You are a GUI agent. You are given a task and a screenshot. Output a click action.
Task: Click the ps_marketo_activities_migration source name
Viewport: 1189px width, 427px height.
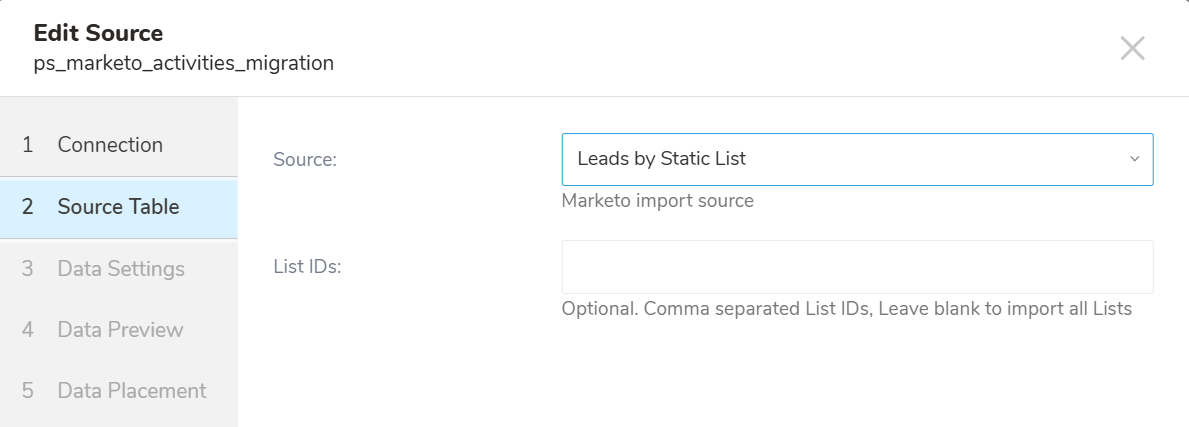pyautogui.click(x=183, y=64)
